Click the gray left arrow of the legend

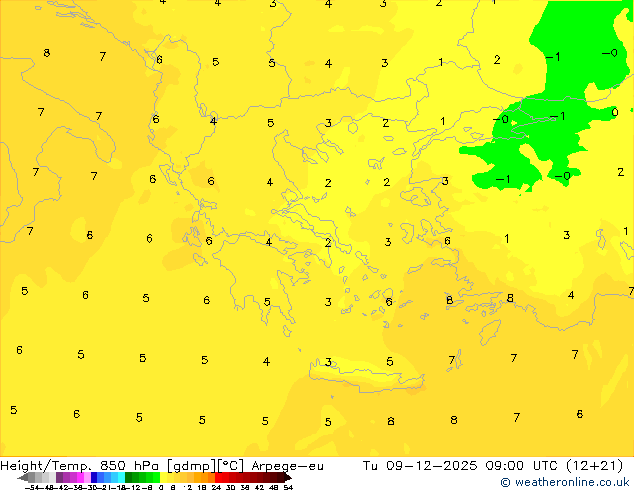(23, 478)
